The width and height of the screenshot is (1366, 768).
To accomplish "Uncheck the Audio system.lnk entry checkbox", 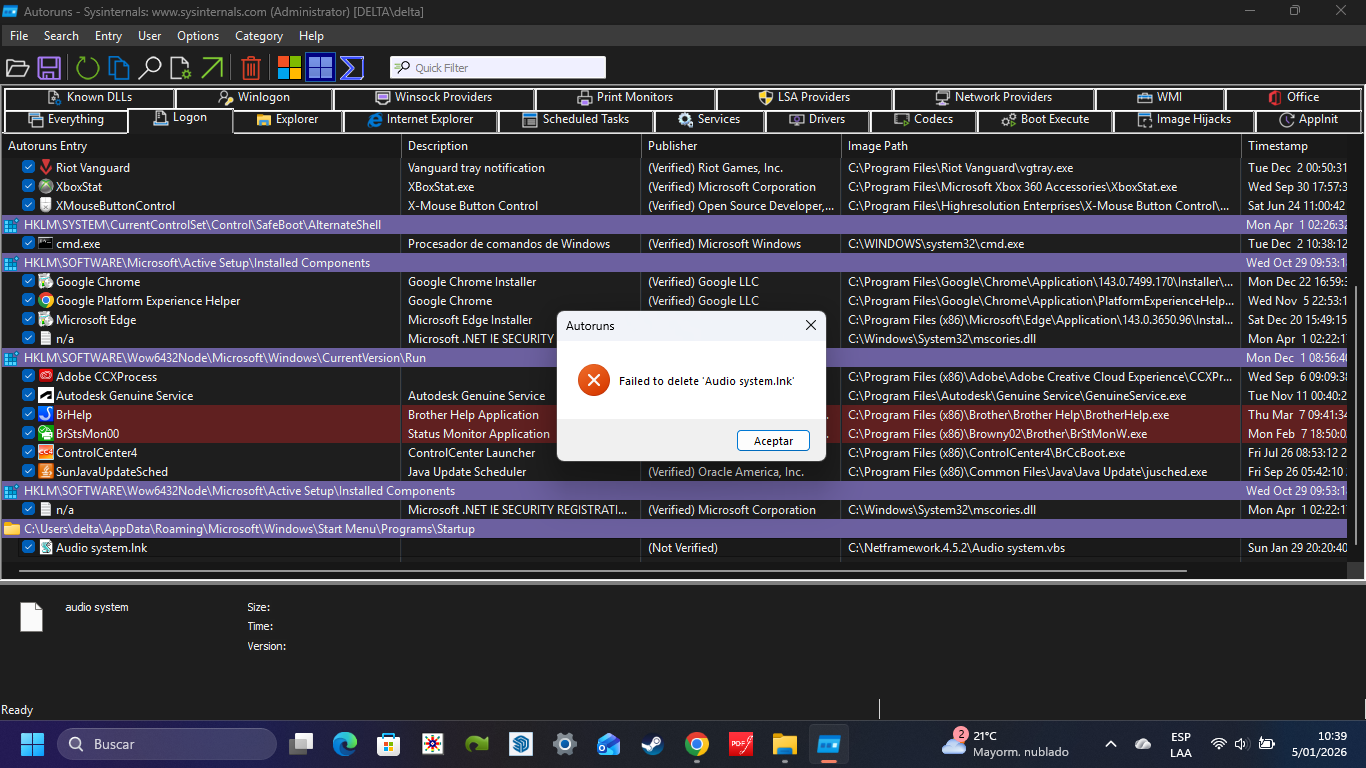I will coord(29,548).
